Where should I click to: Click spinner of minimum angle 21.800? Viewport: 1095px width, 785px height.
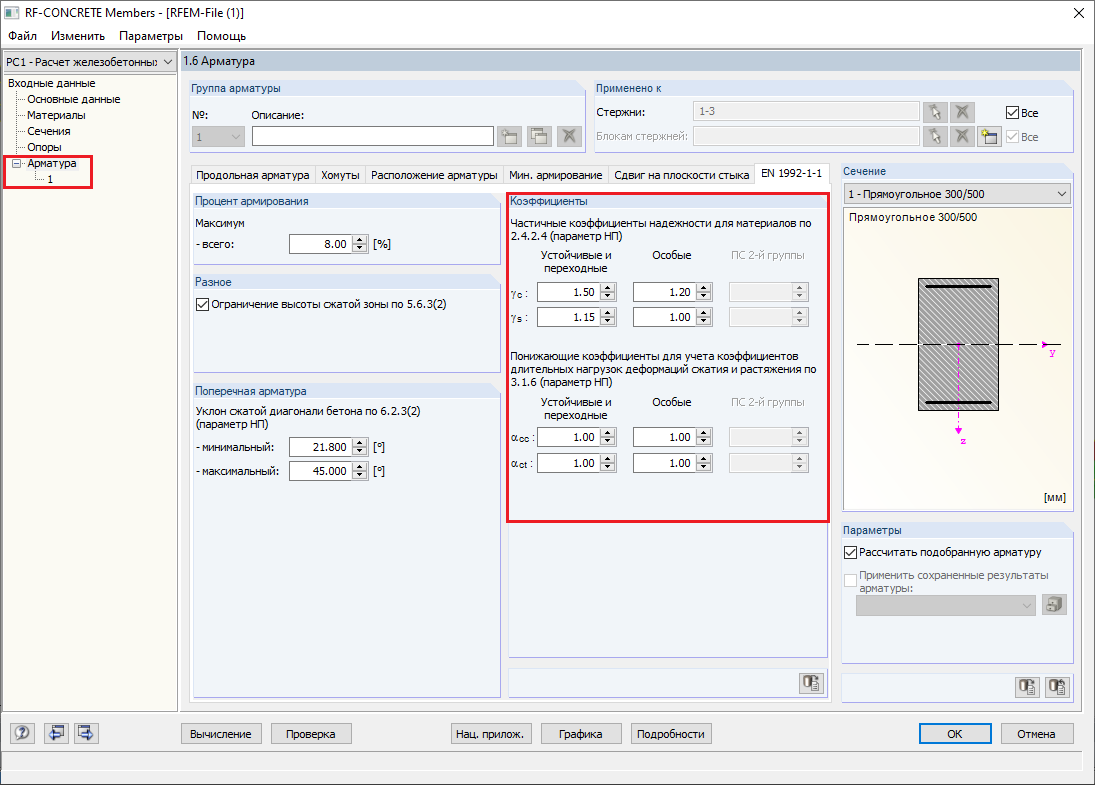point(360,447)
